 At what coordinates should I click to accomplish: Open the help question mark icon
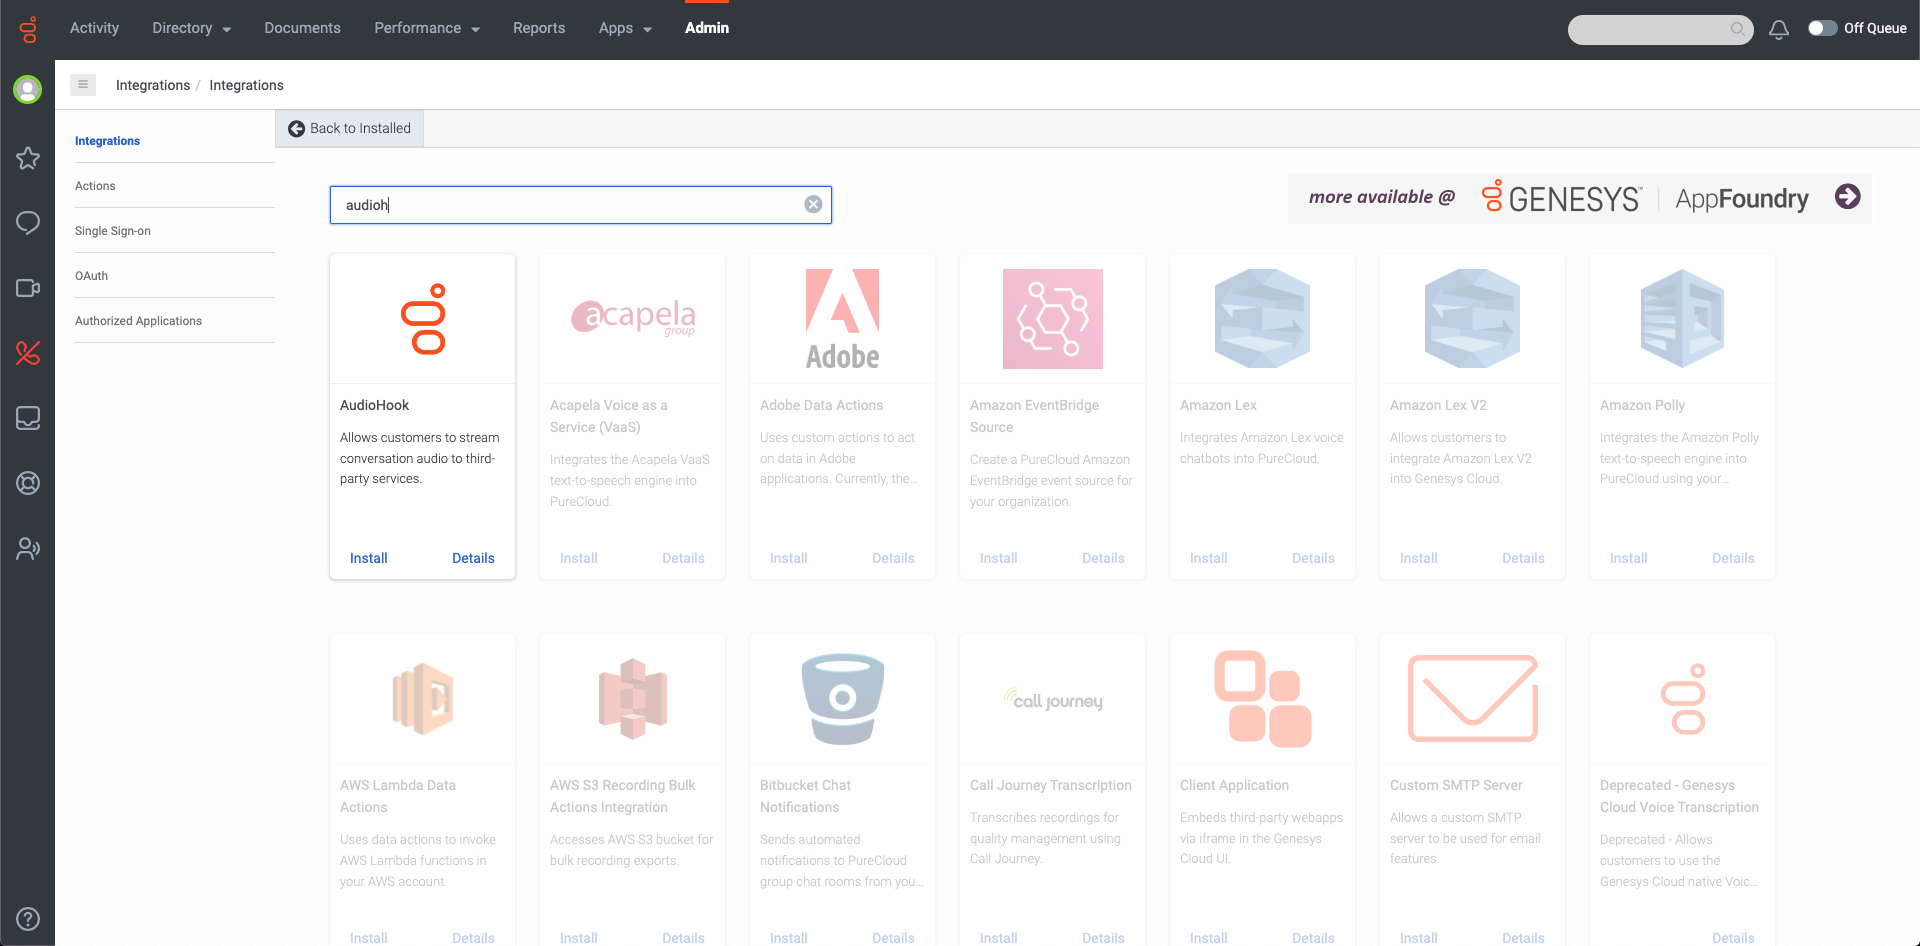[28, 919]
